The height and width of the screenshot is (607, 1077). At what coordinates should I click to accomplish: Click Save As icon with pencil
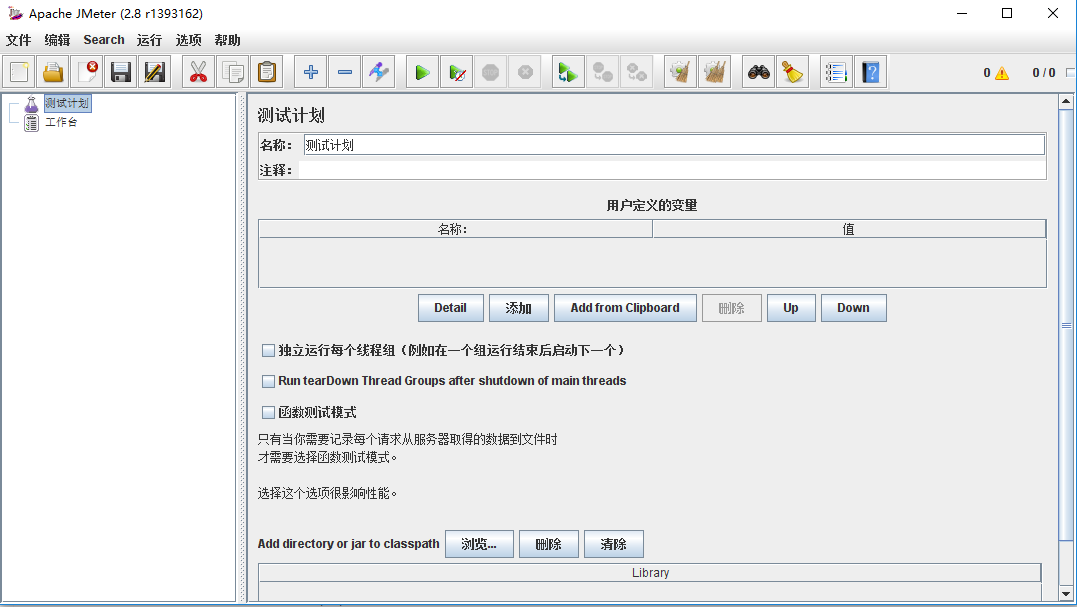pos(155,72)
